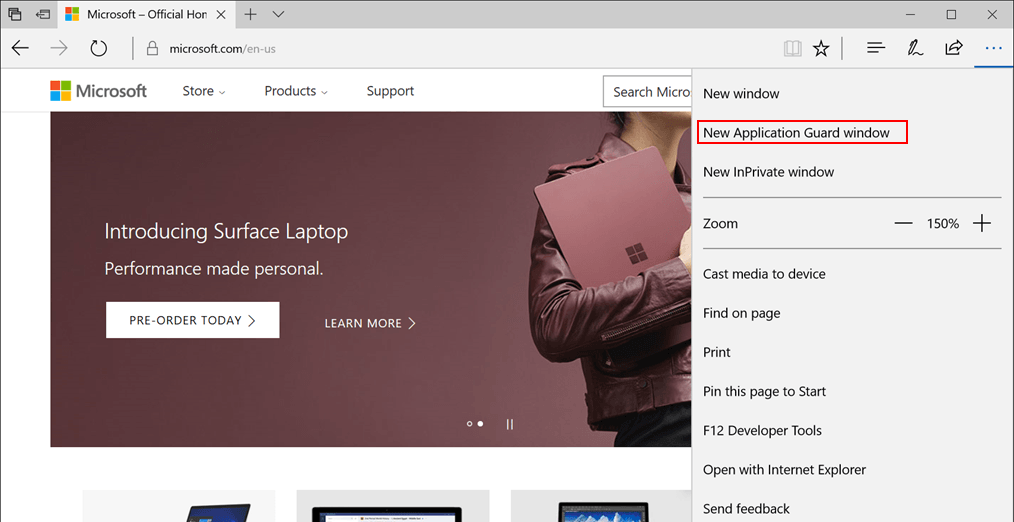1014x522 pixels.
Task: Click the Surface Laptop hero image
Action: point(371,279)
